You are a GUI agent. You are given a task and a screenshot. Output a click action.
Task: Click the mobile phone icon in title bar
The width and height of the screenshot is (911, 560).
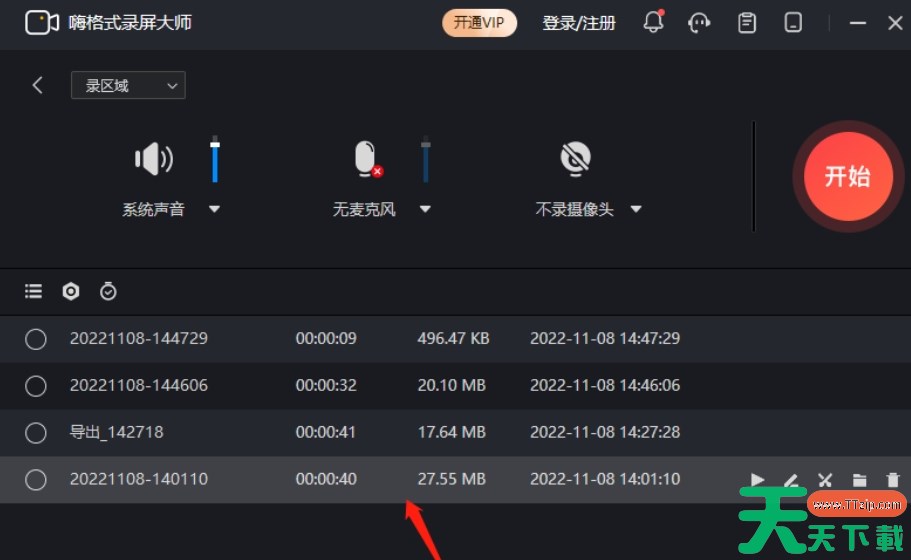pyautogui.click(x=793, y=22)
